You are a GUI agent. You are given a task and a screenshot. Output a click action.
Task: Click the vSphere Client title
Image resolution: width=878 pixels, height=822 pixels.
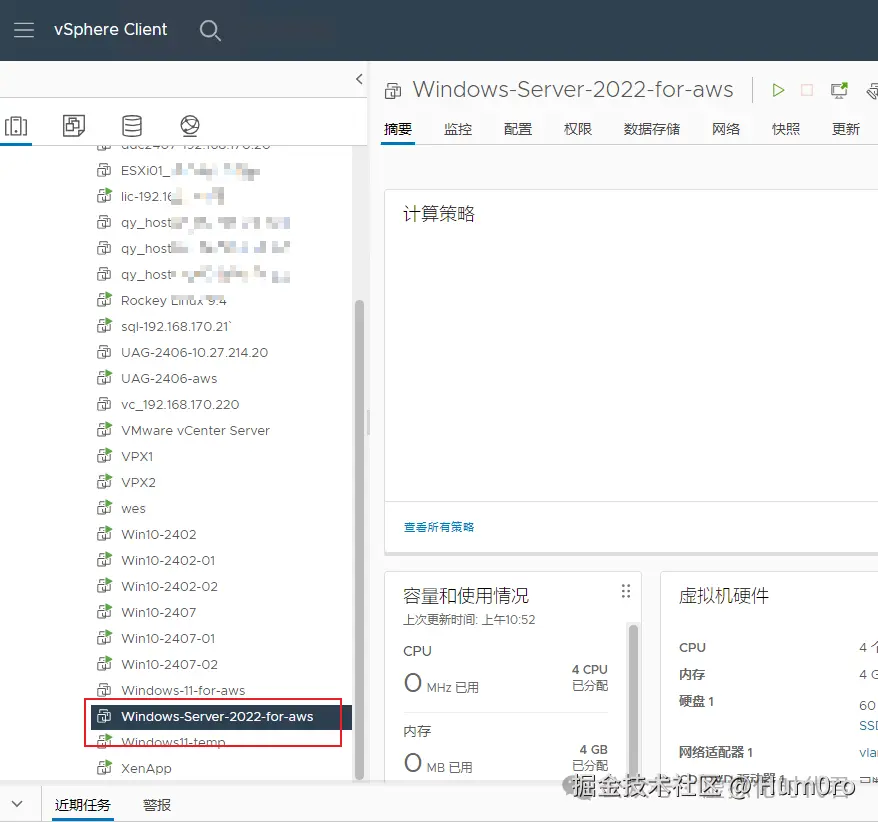[110, 30]
